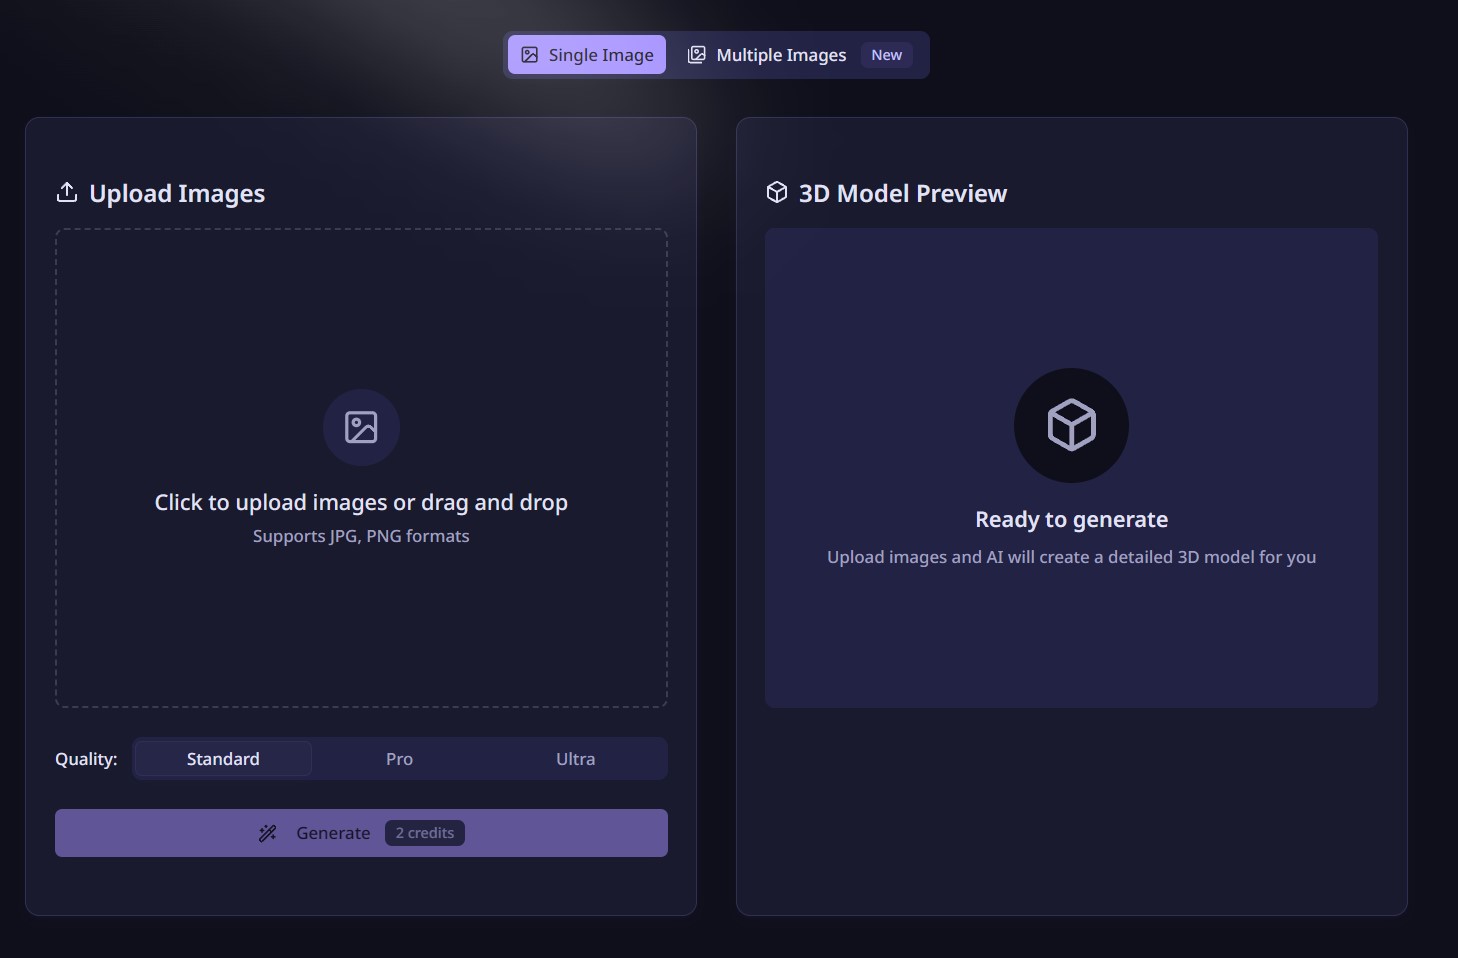
Task: Click the upload arrow icon beside Upload Images
Action: click(x=67, y=192)
